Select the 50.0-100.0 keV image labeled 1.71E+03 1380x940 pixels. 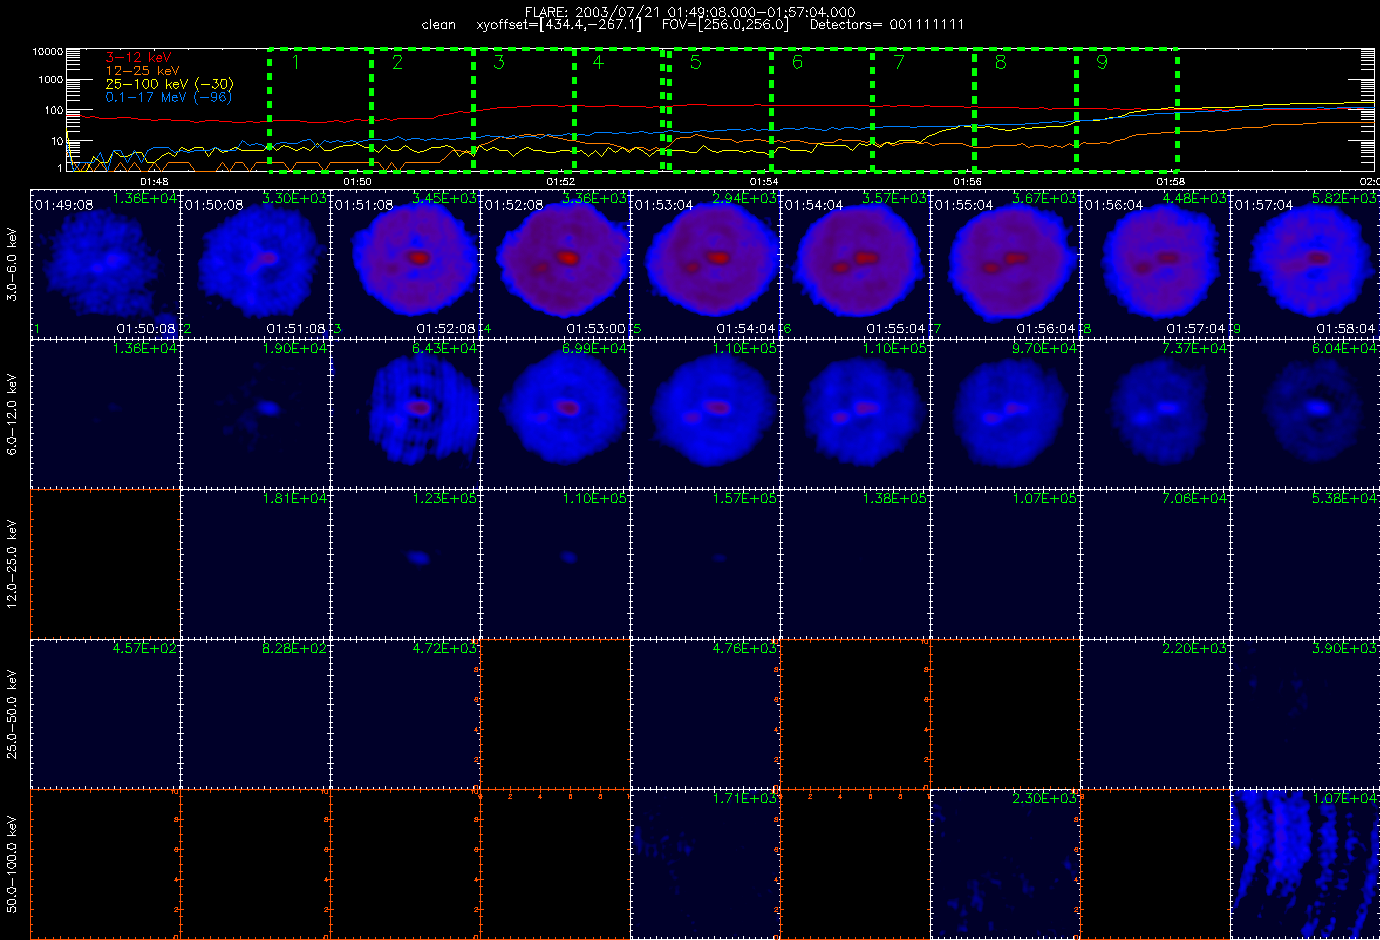click(705, 864)
